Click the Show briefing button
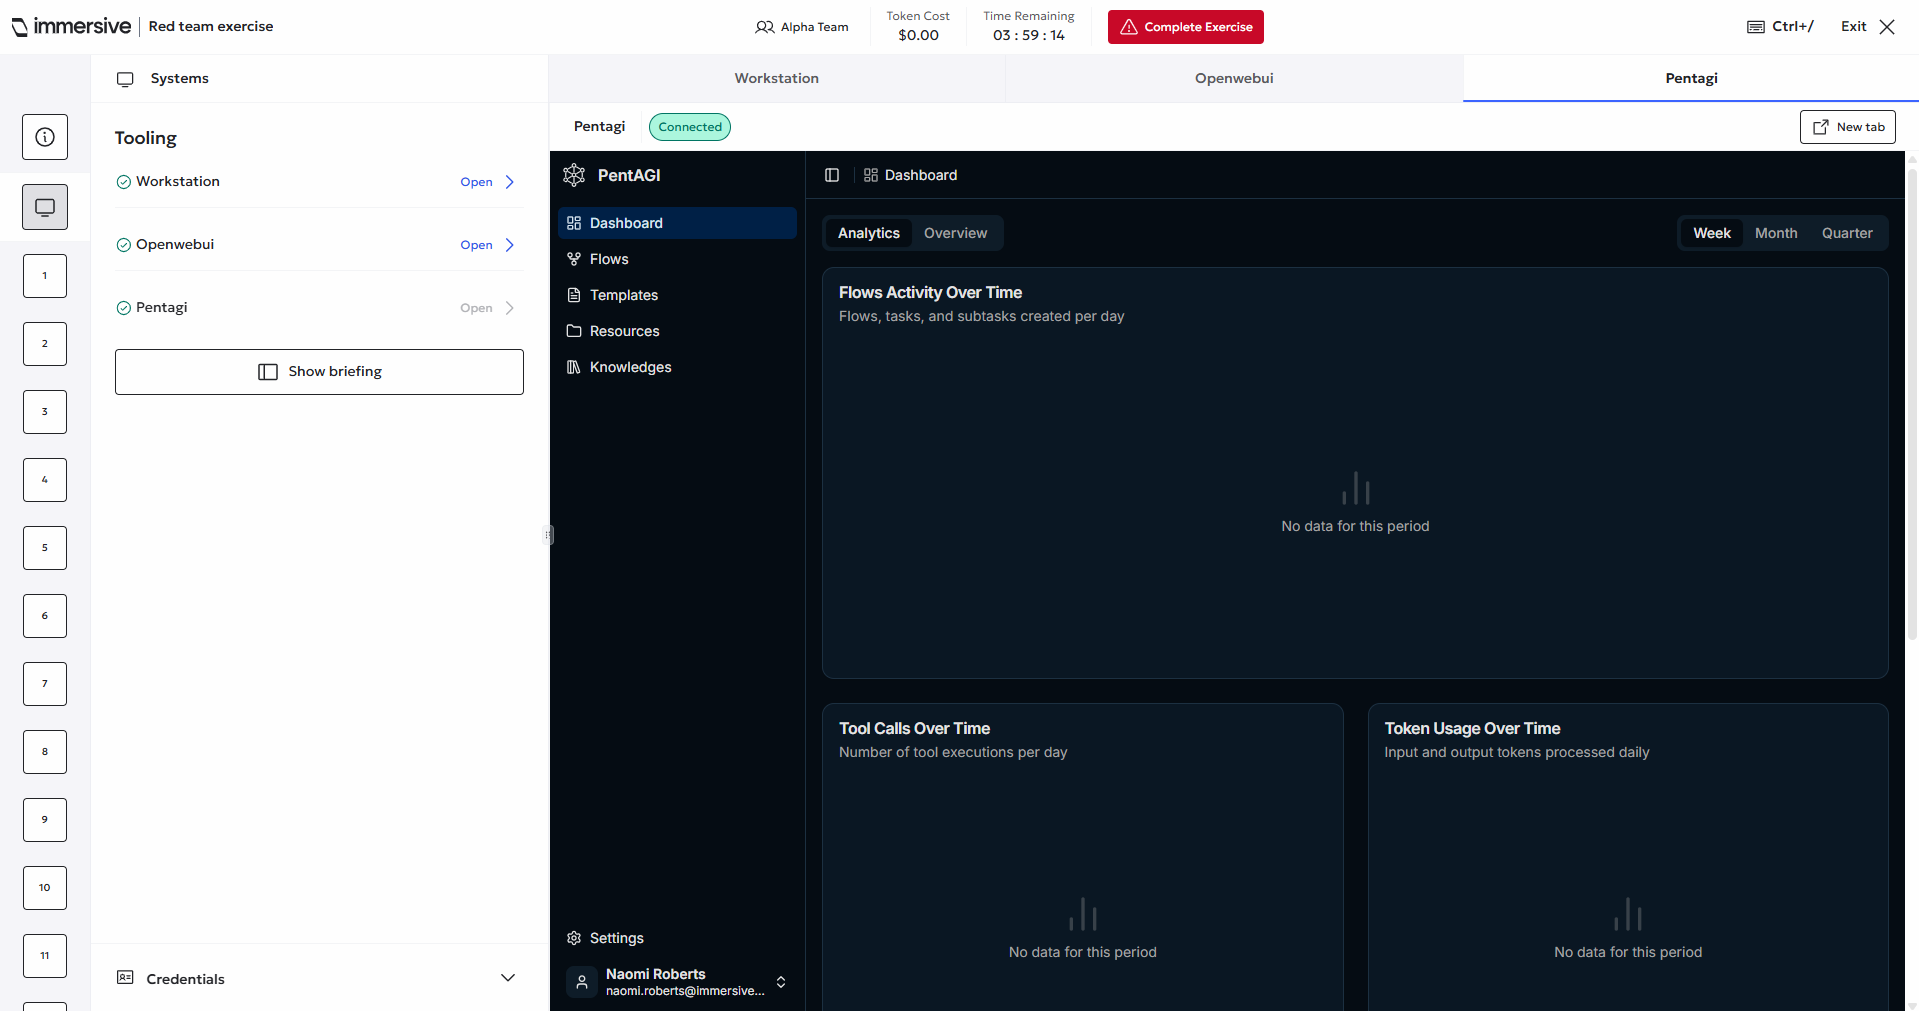1919x1011 pixels. pos(319,372)
